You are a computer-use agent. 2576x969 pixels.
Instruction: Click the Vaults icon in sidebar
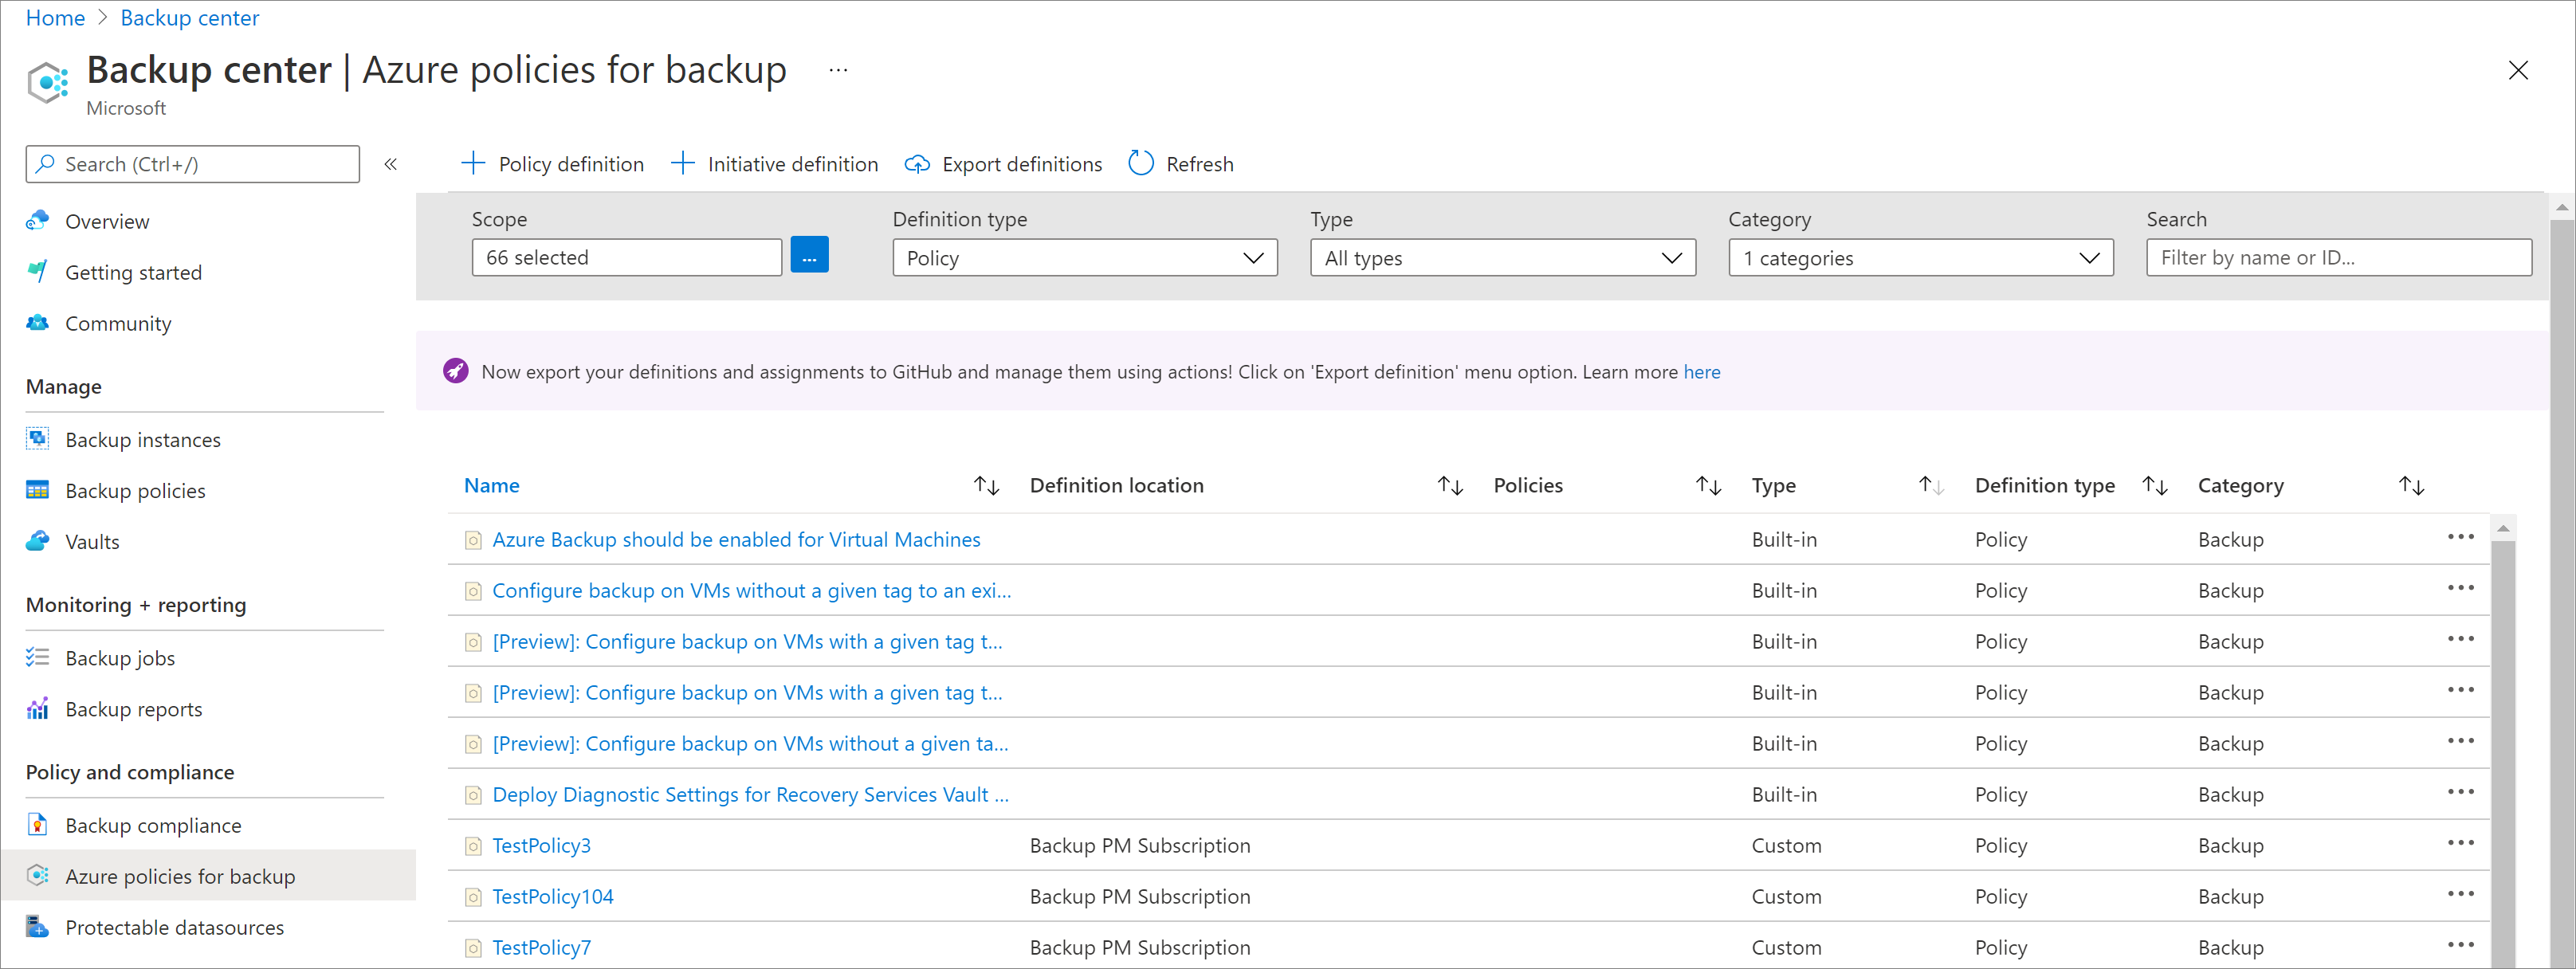pos(36,540)
